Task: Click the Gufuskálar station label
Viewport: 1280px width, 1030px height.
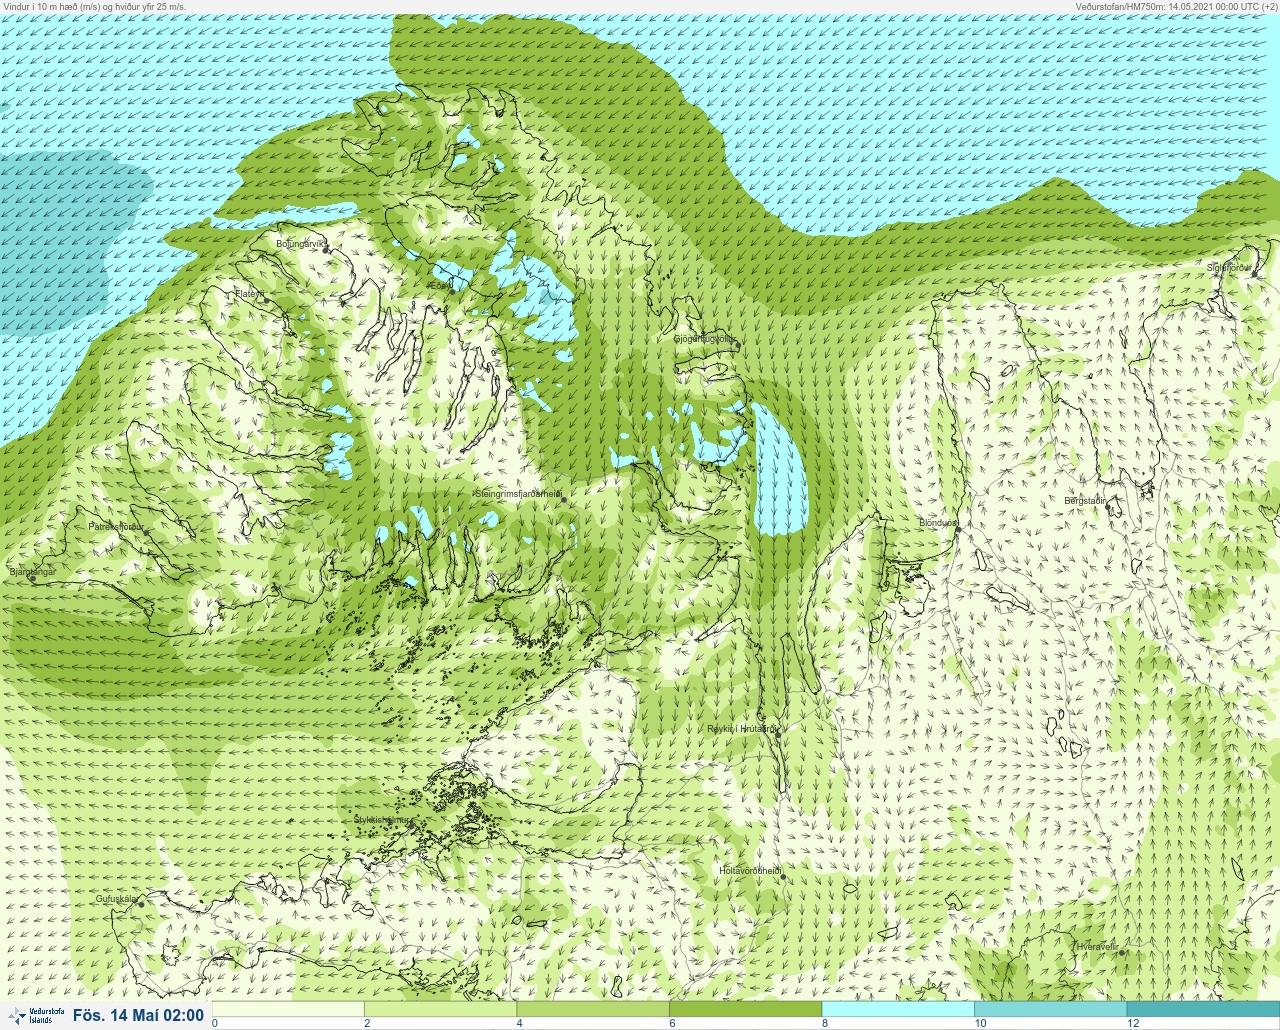Action: tap(116, 899)
